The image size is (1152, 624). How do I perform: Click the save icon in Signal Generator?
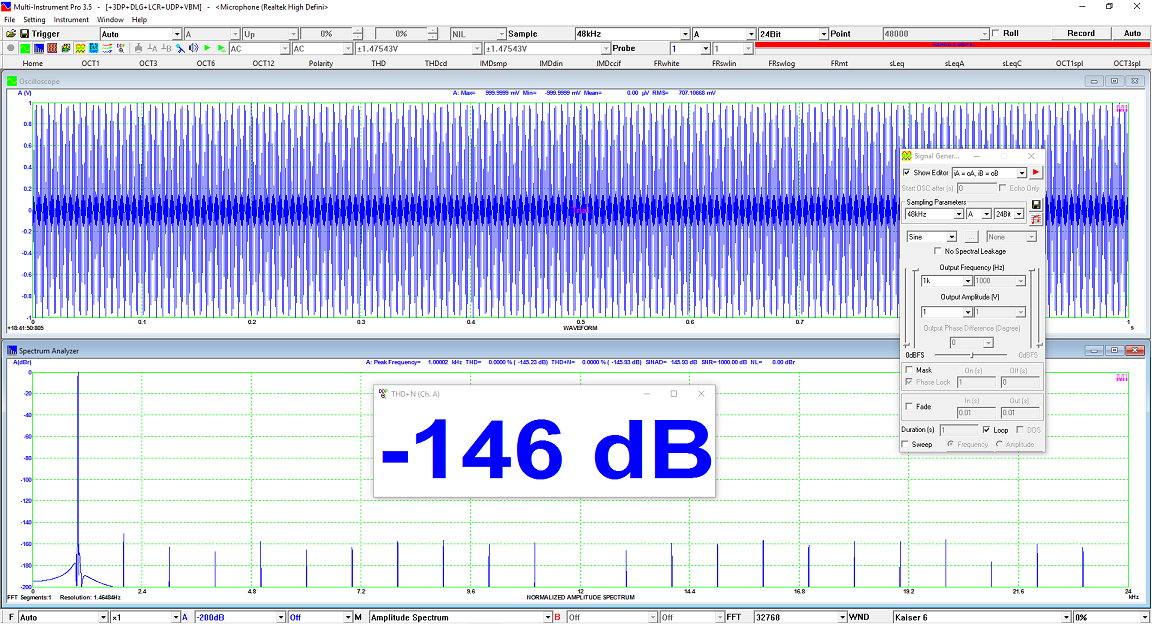(1036, 204)
